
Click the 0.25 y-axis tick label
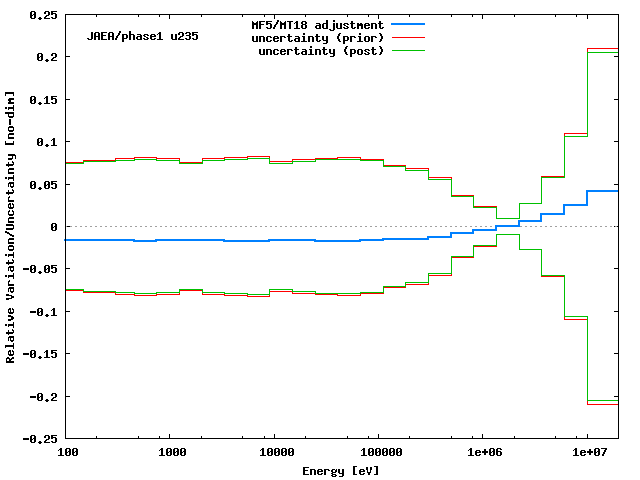point(43,15)
